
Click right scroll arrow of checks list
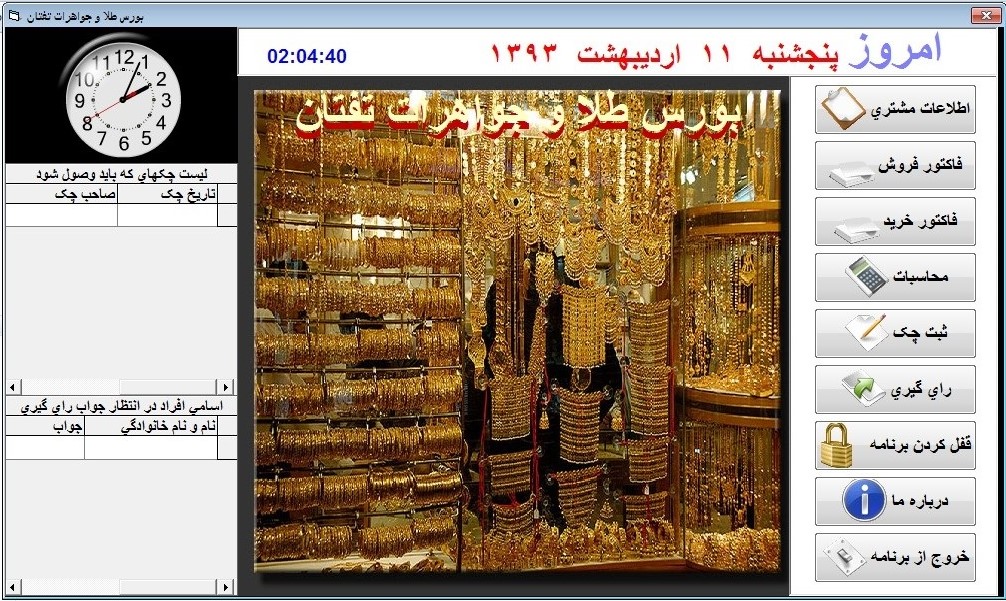pos(225,387)
